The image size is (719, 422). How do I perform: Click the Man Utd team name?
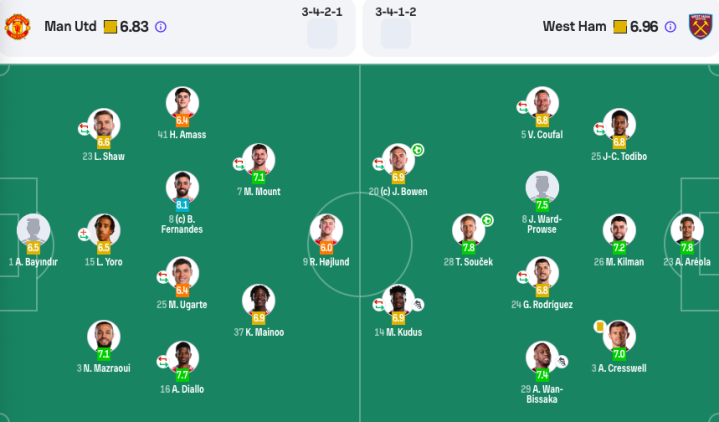click(70, 27)
